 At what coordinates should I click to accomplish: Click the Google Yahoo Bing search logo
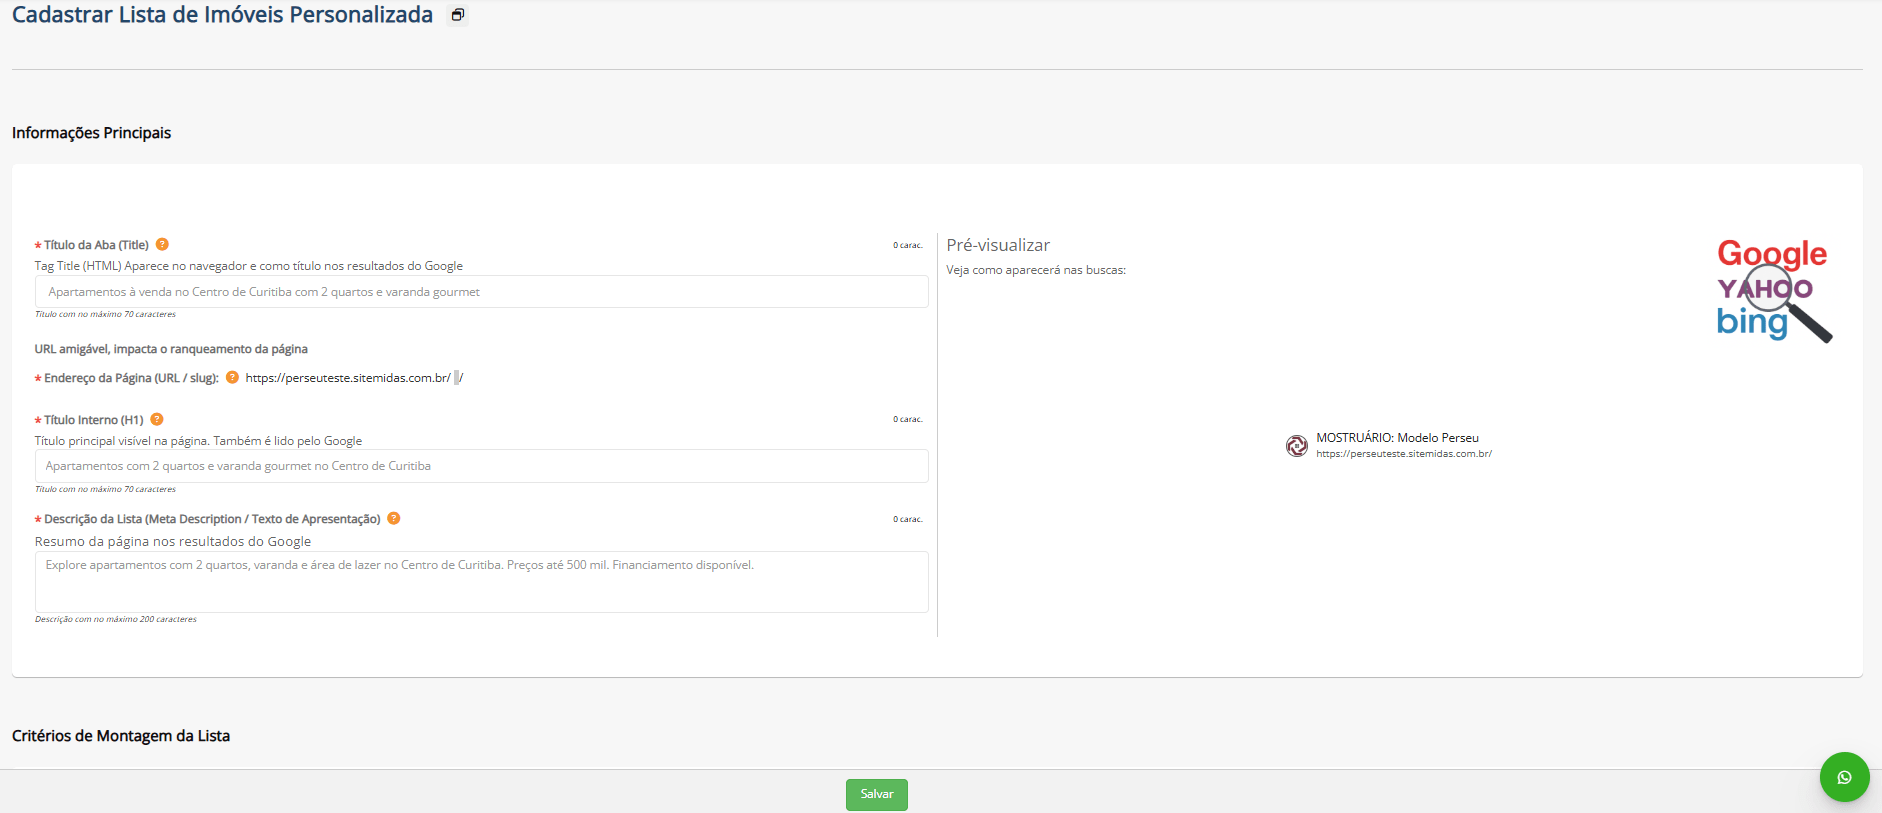point(1773,289)
